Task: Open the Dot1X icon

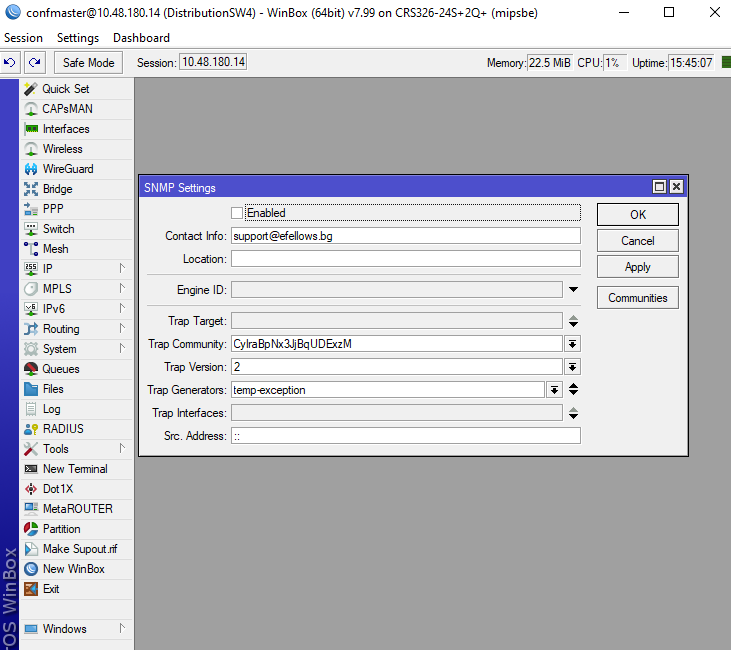Action: [31, 489]
